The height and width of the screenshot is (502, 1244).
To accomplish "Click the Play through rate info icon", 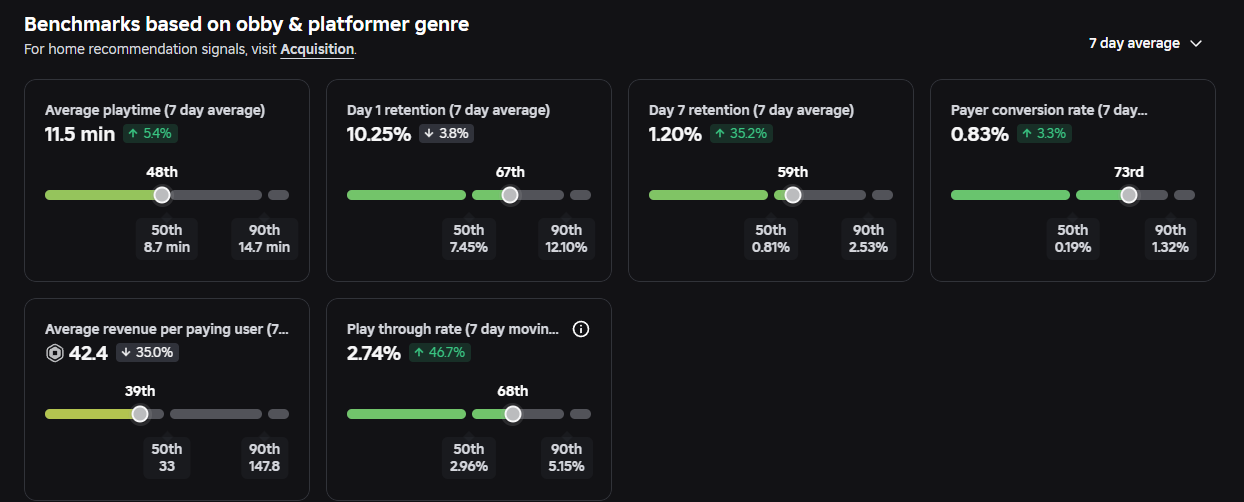I will pos(581,329).
